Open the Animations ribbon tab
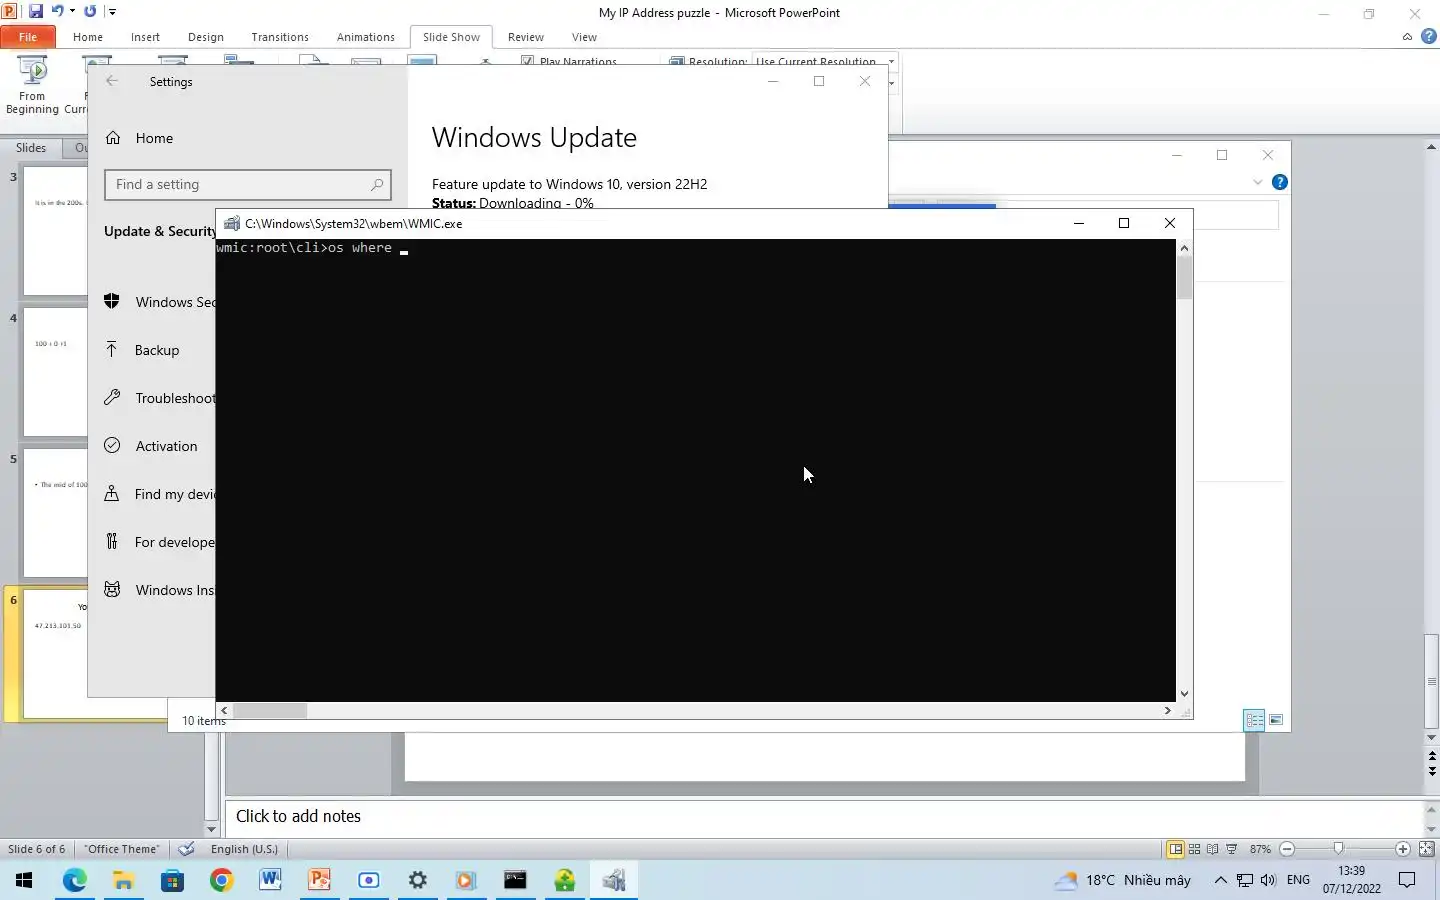The image size is (1440, 900). 366,37
